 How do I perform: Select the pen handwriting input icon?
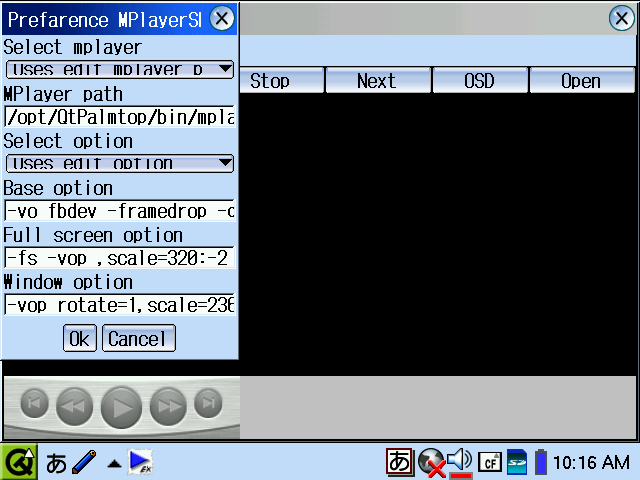[x=84, y=462]
